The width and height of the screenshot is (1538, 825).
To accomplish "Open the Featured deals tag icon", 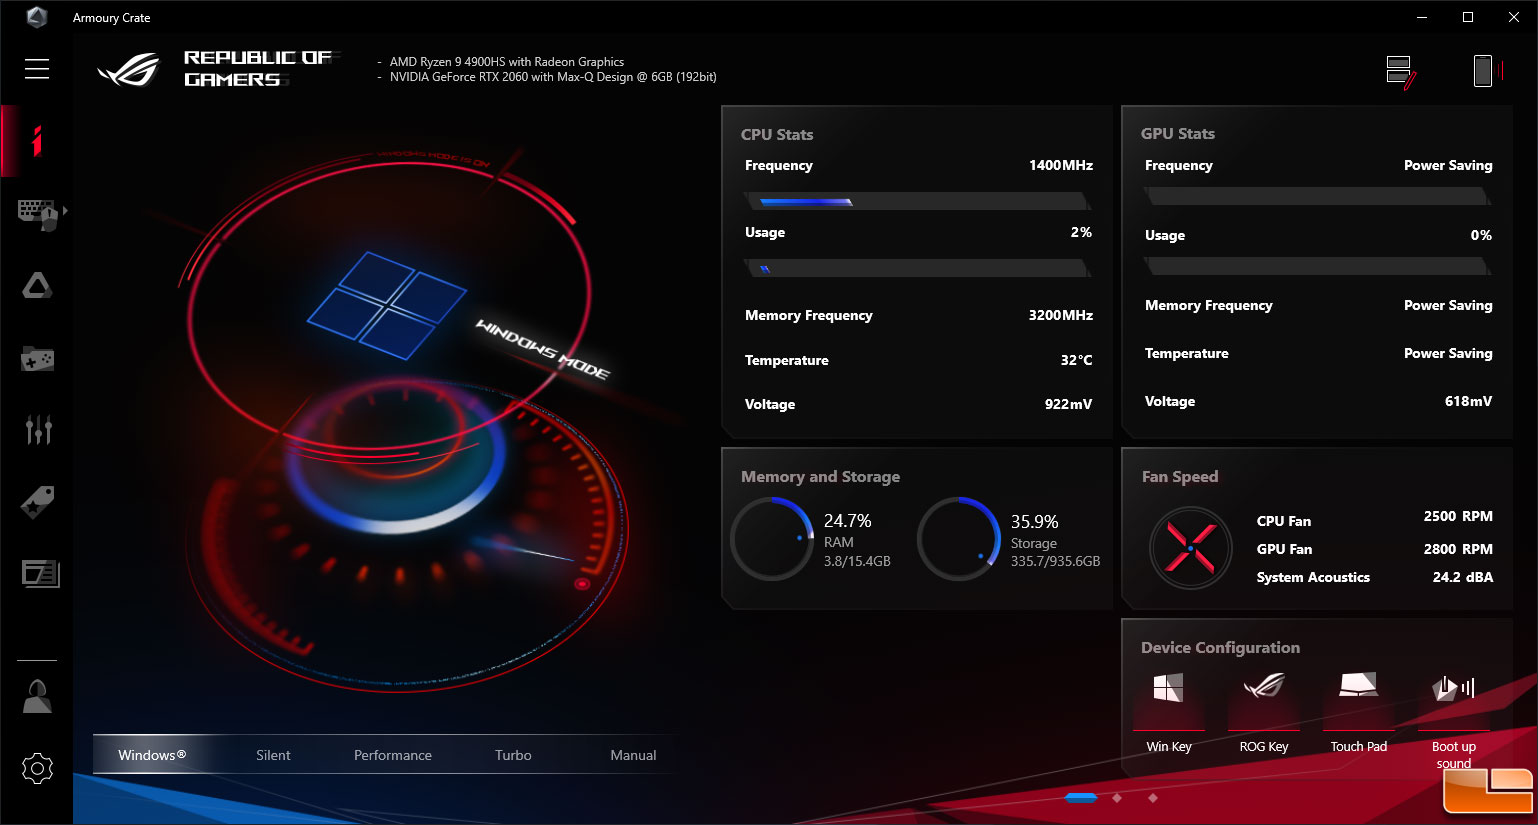I will click(x=37, y=502).
